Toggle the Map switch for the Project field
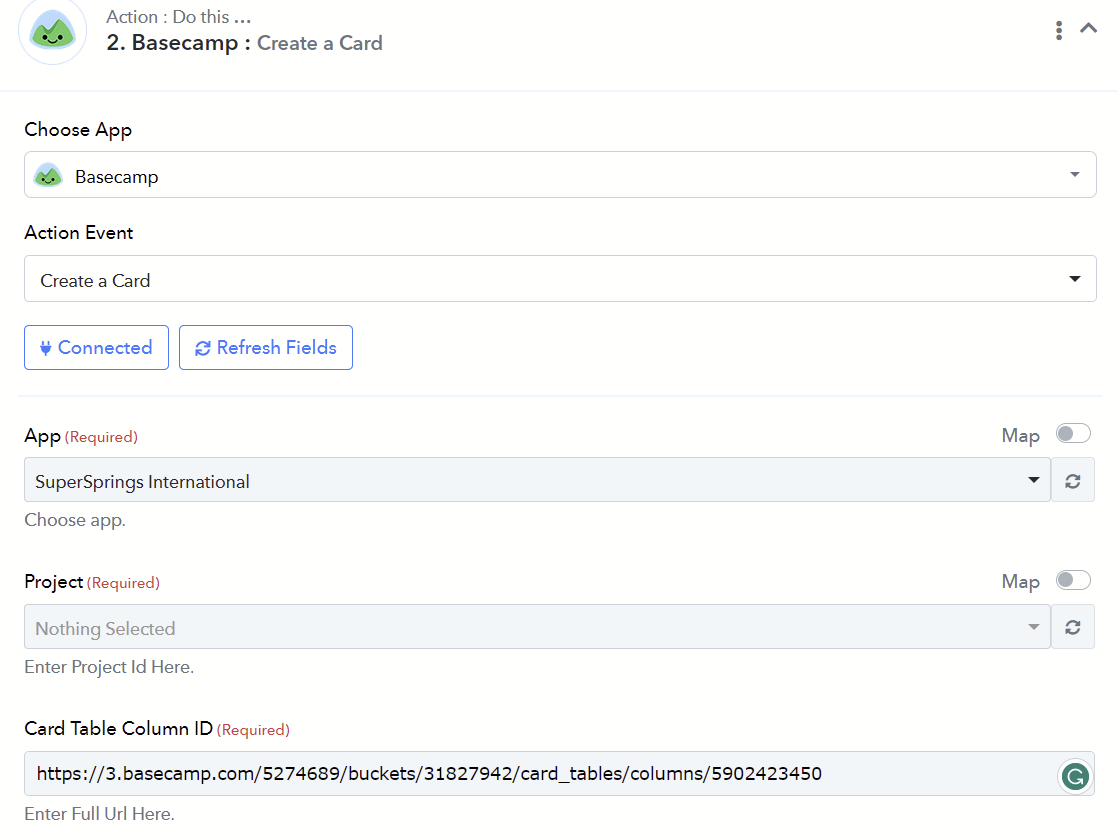This screenshot has height=840, width=1118. [x=1073, y=580]
